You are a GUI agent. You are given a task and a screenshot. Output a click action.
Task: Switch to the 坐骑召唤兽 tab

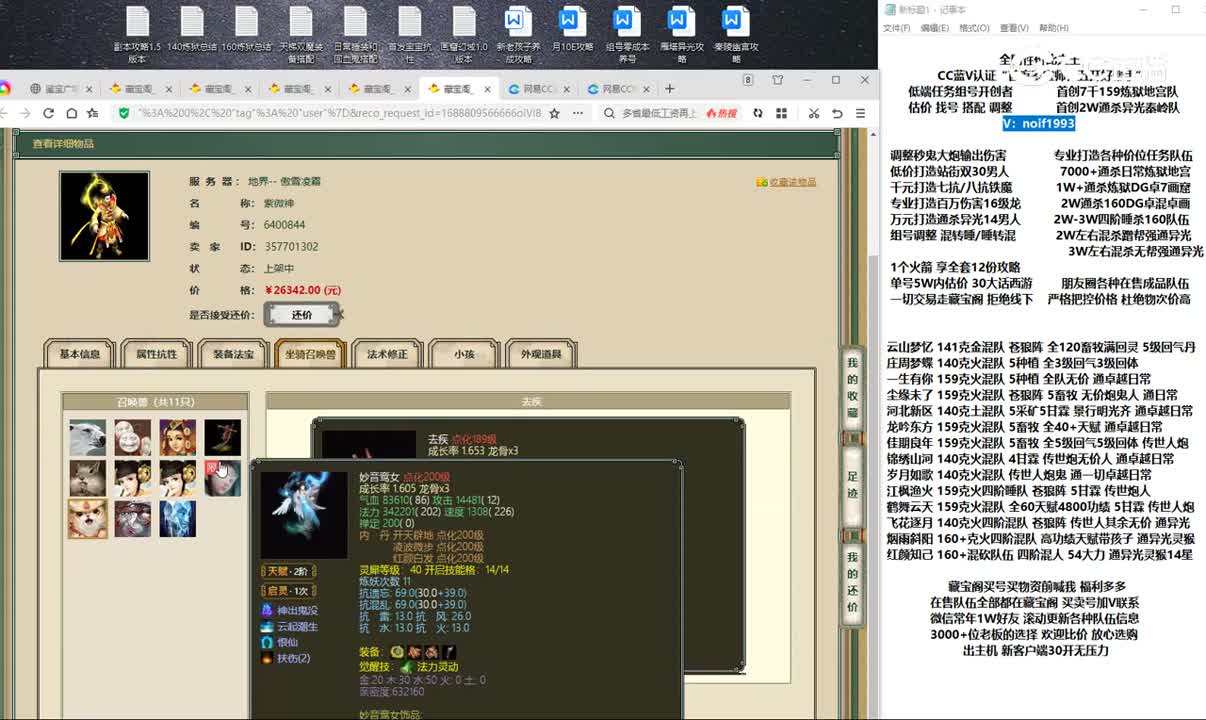click(310, 354)
